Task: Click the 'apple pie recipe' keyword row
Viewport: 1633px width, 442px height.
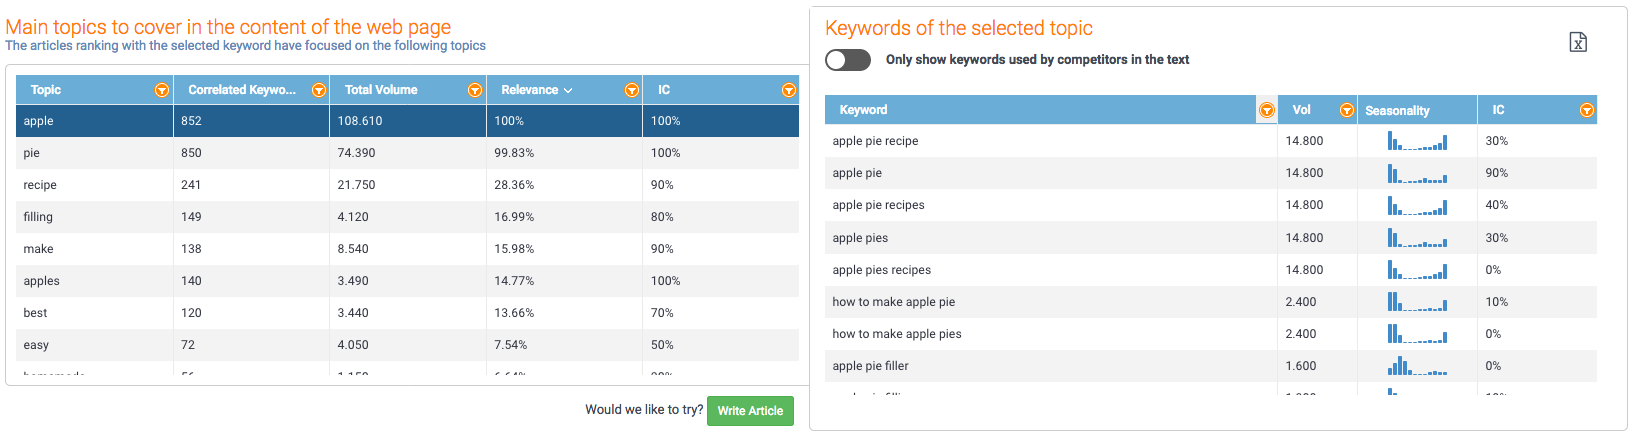Action: pyautogui.click(x=1211, y=141)
